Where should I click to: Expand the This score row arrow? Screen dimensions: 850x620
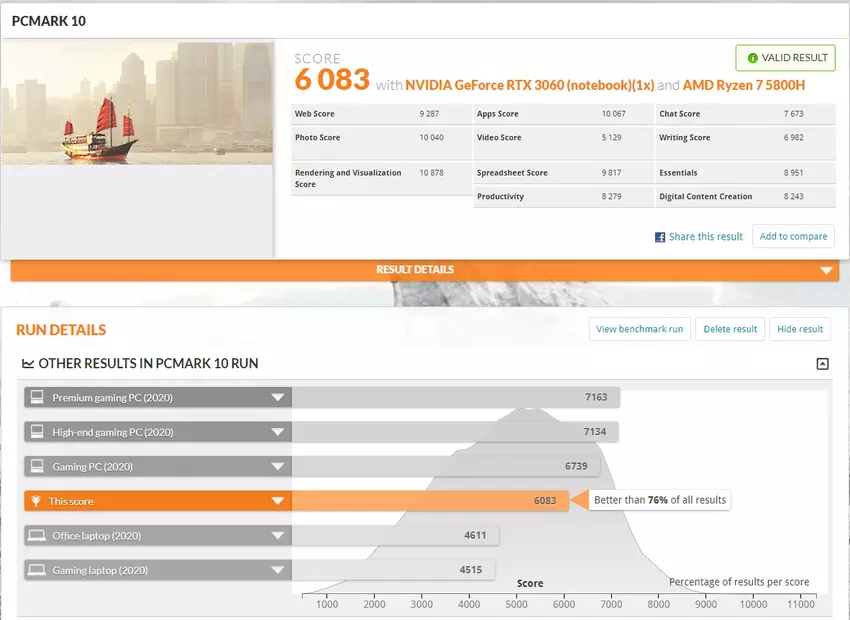pyautogui.click(x=278, y=502)
